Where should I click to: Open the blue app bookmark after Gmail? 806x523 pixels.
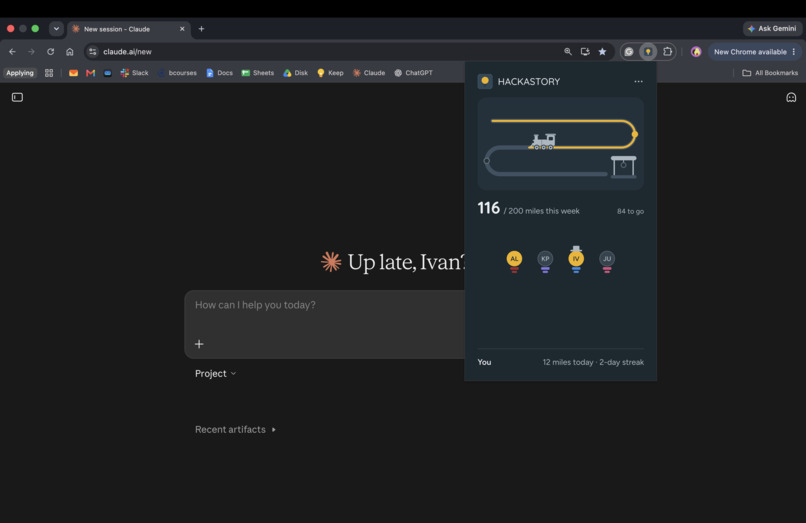(x=107, y=73)
